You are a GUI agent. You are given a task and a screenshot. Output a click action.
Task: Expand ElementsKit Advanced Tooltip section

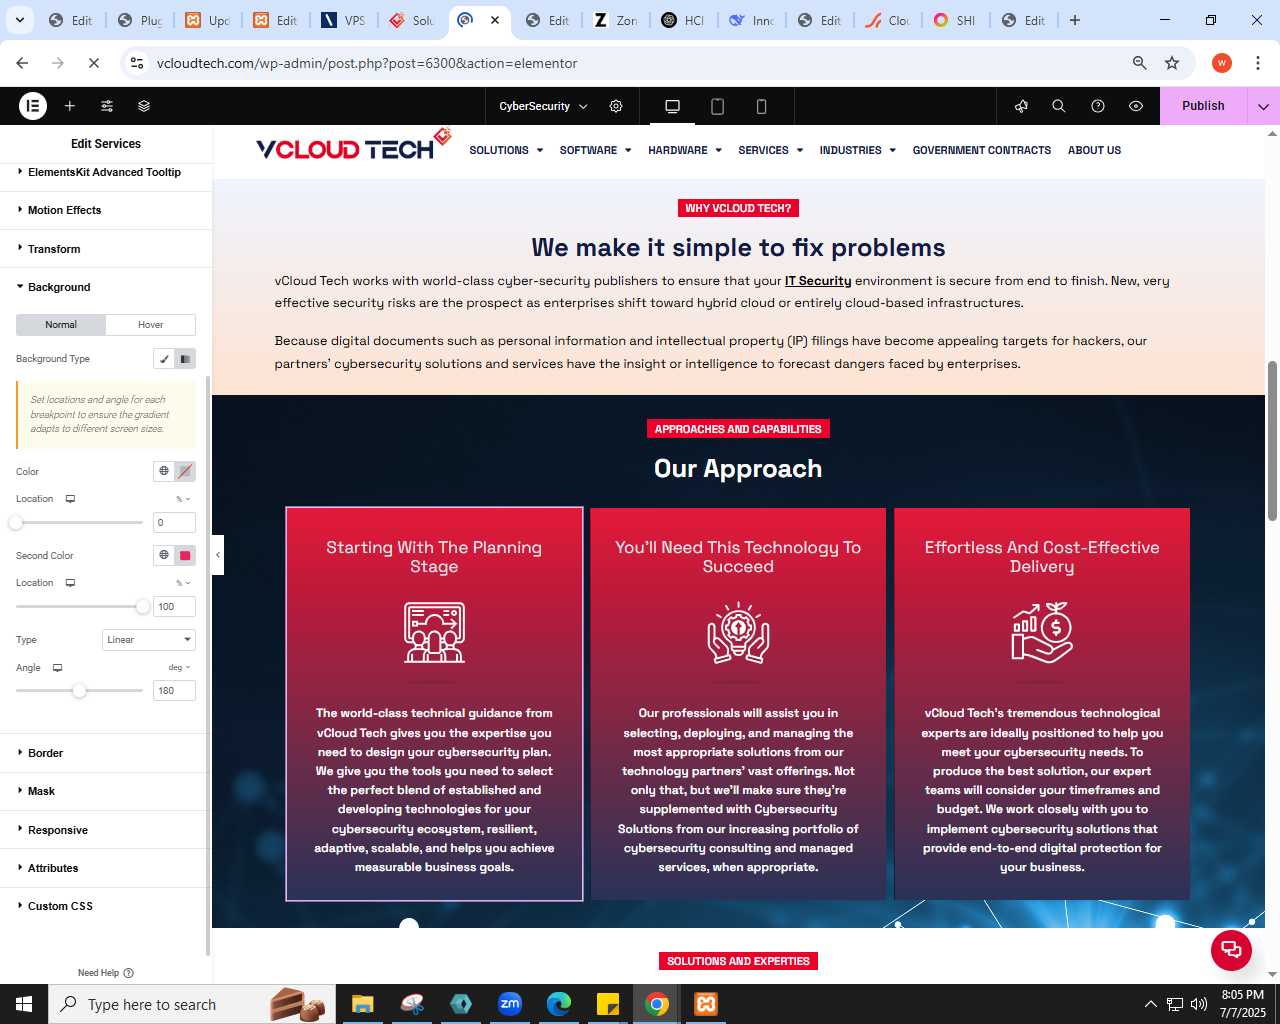click(x=105, y=172)
